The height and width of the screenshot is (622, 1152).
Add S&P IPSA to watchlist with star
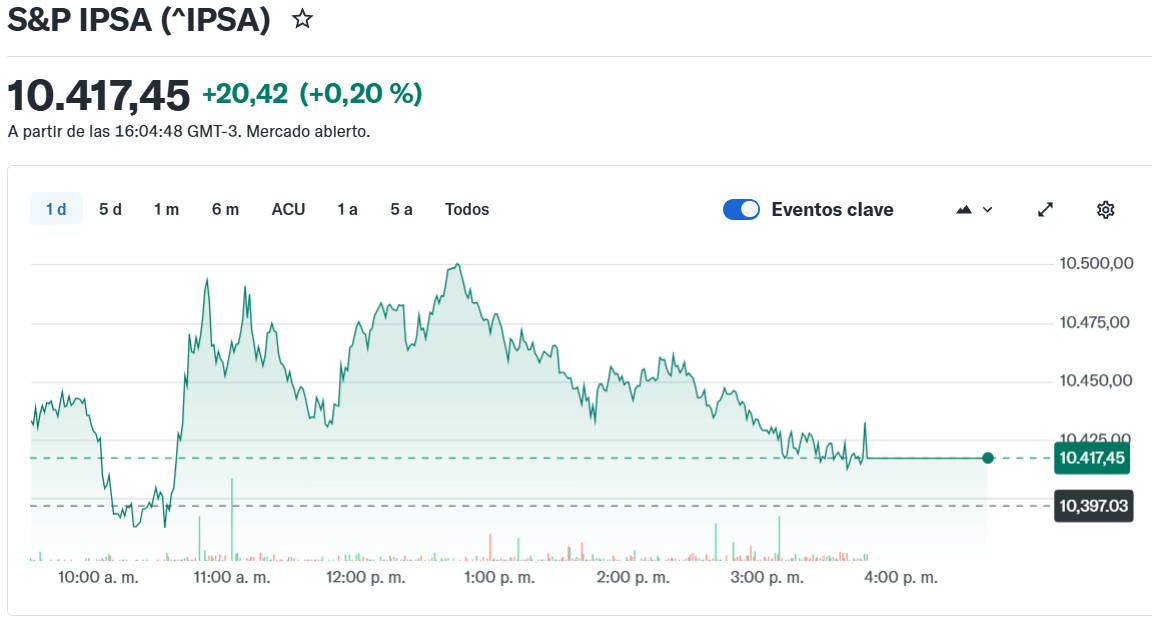click(x=302, y=19)
